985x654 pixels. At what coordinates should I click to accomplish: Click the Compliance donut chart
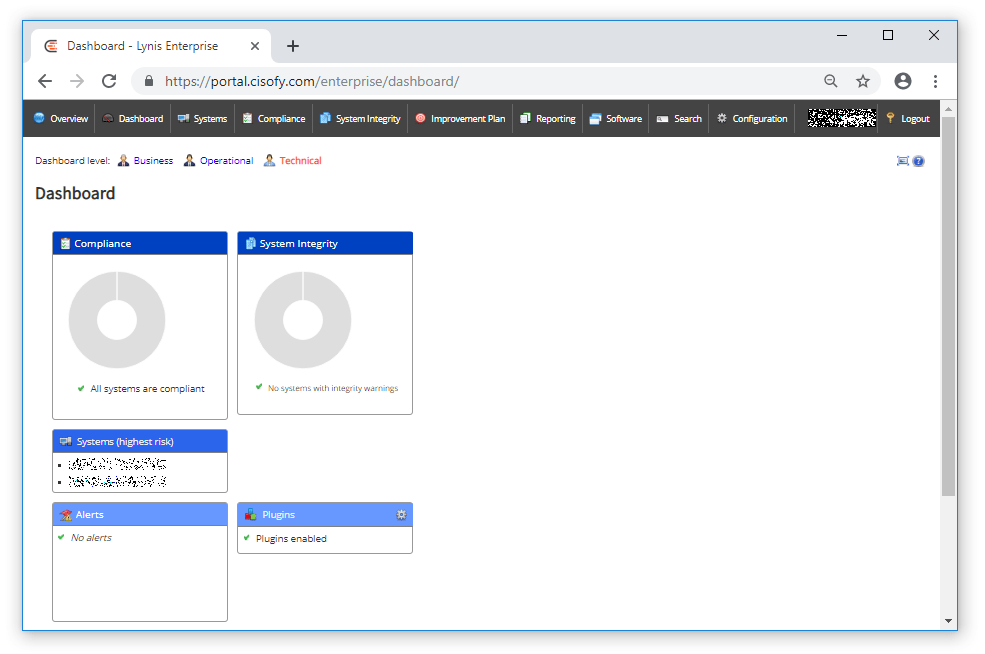pyautogui.click(x=117, y=320)
